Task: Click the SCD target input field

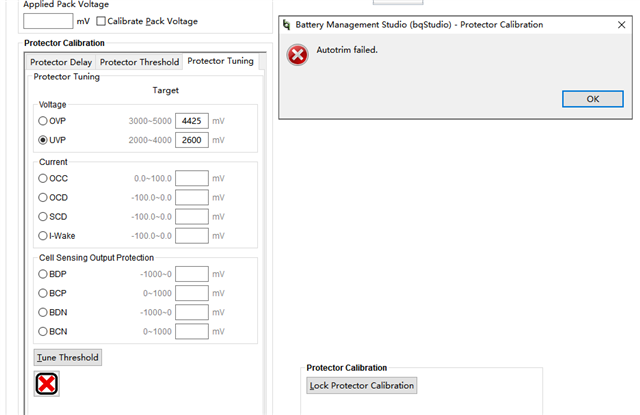Action: click(x=192, y=217)
